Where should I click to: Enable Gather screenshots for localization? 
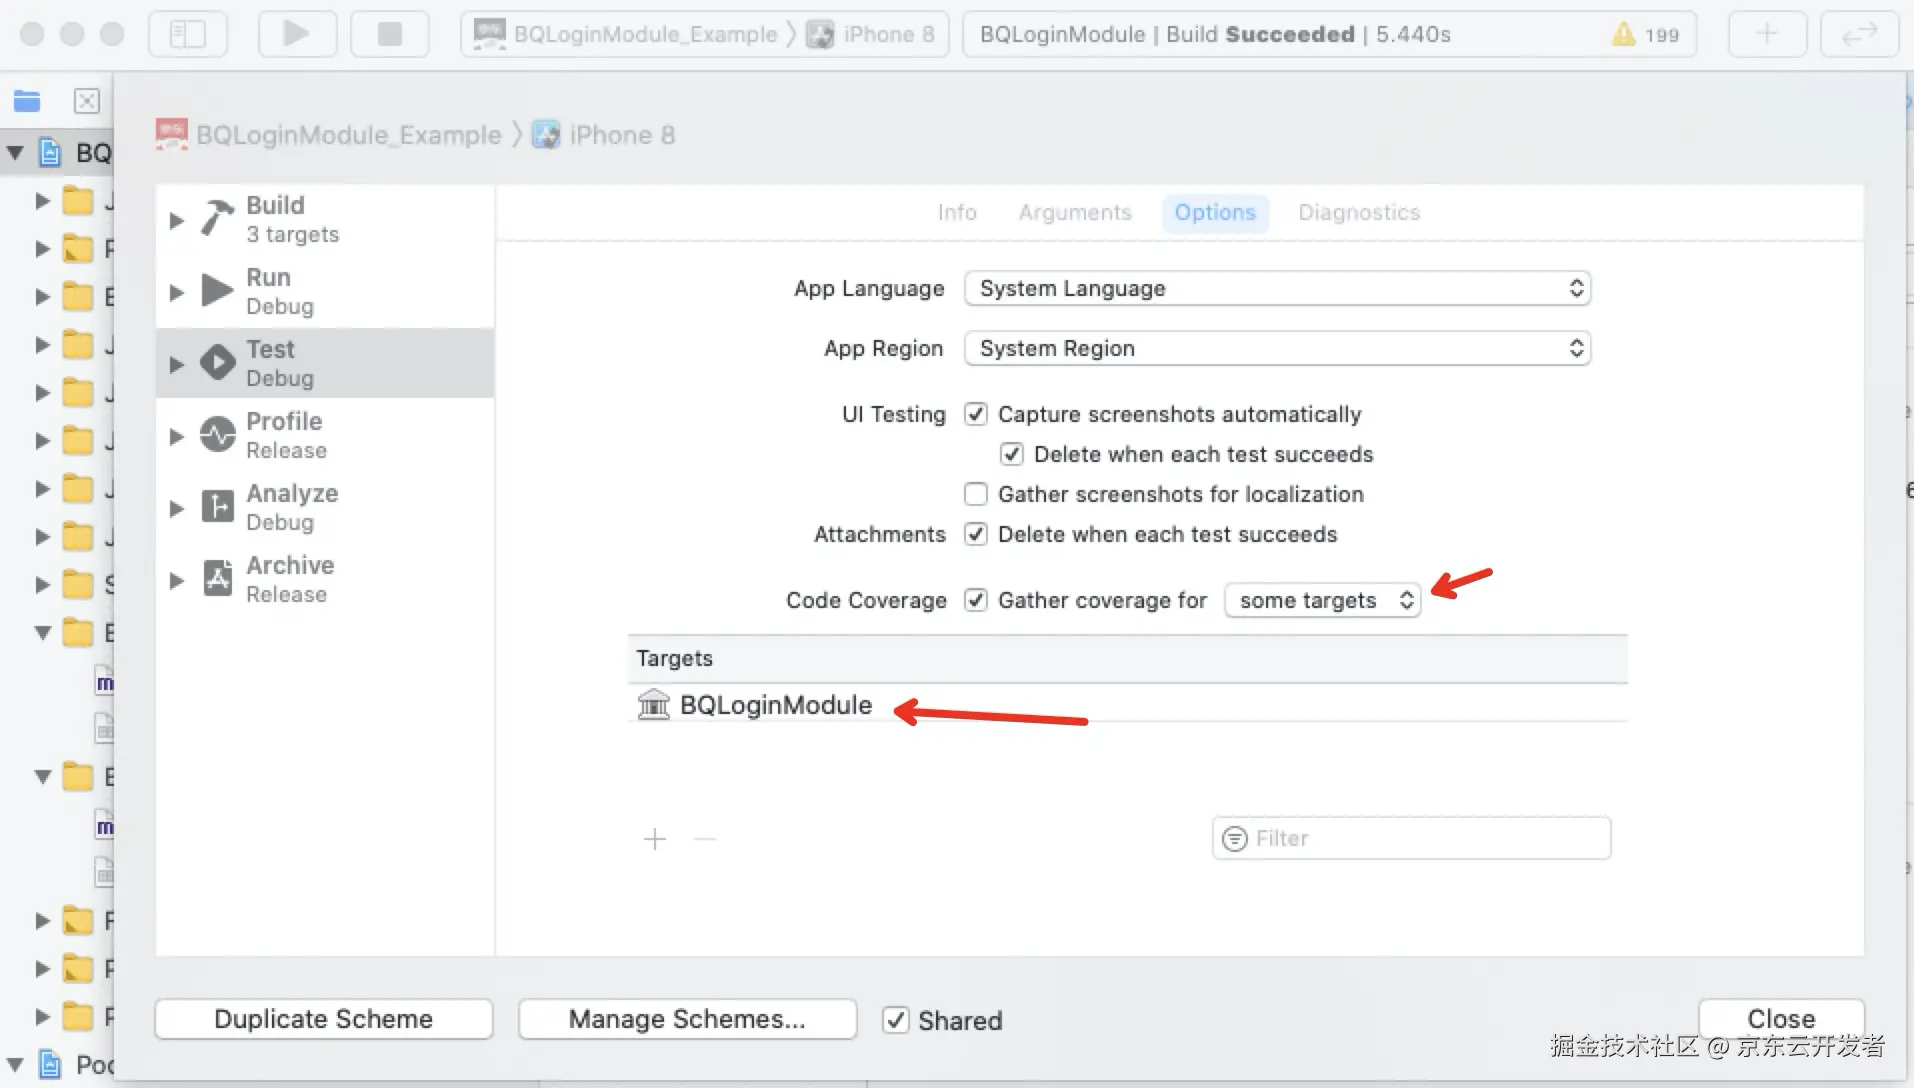[976, 494]
